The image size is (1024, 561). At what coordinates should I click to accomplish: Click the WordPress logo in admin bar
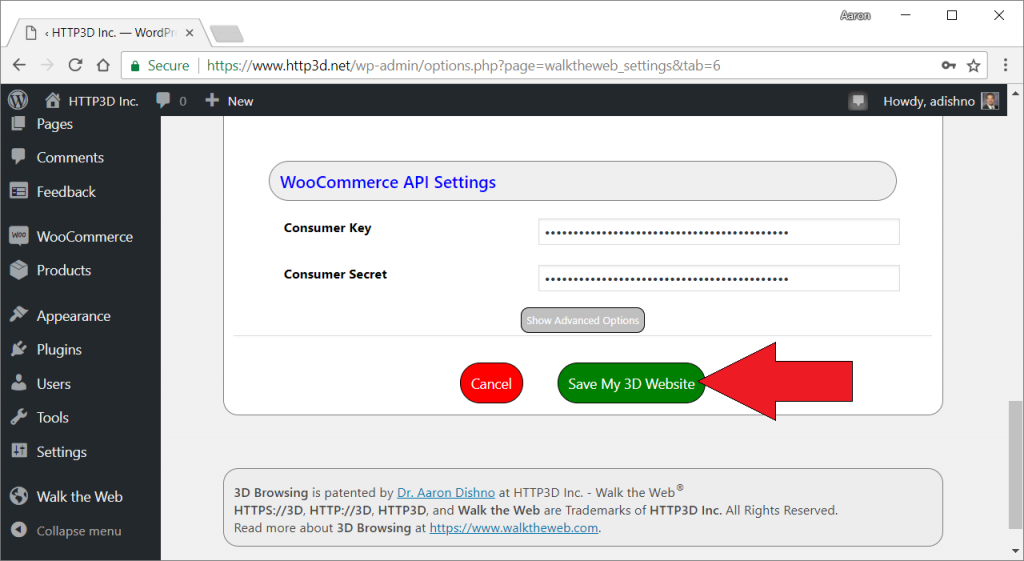coord(18,100)
